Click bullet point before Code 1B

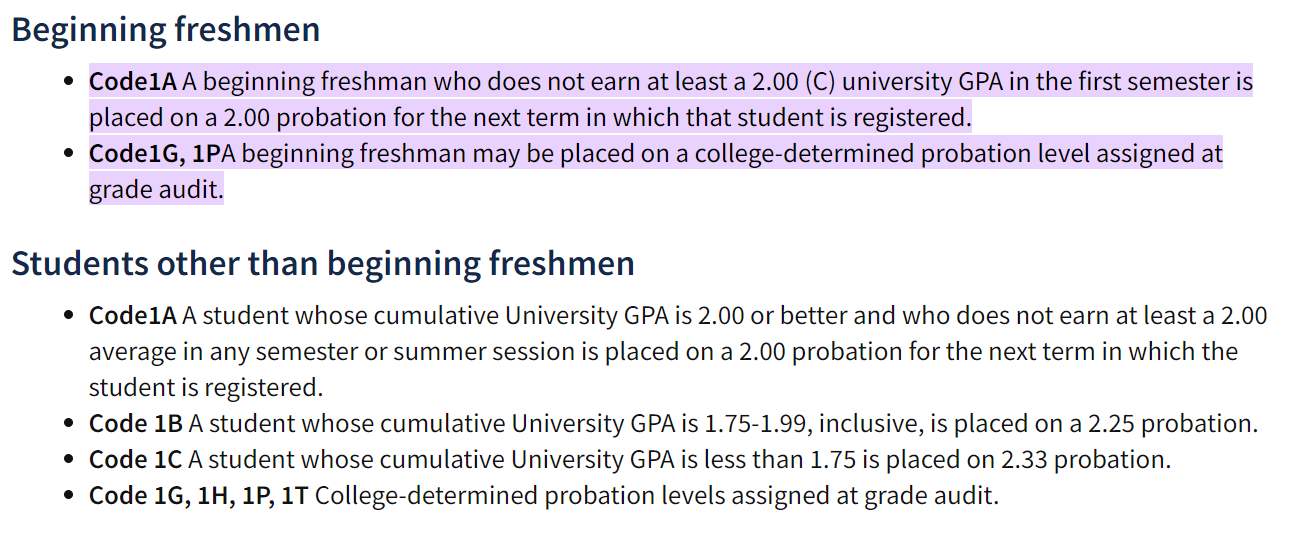tap(68, 424)
